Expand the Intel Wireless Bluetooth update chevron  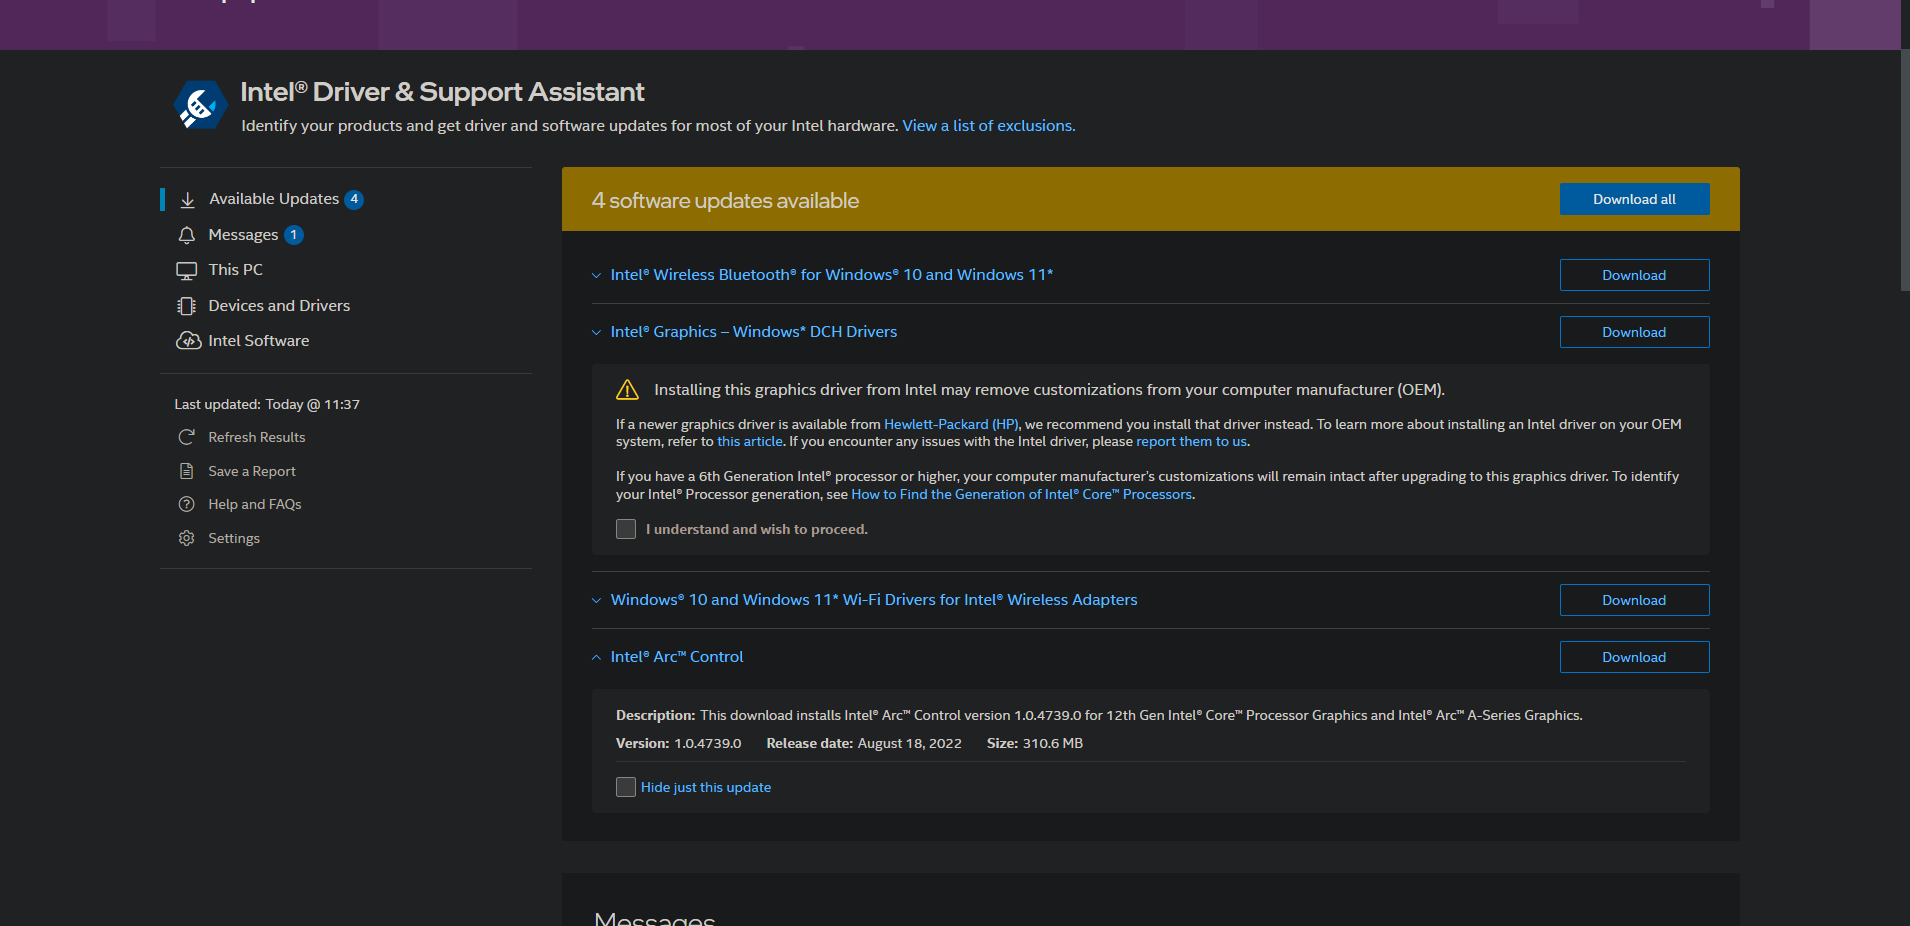[x=597, y=276]
